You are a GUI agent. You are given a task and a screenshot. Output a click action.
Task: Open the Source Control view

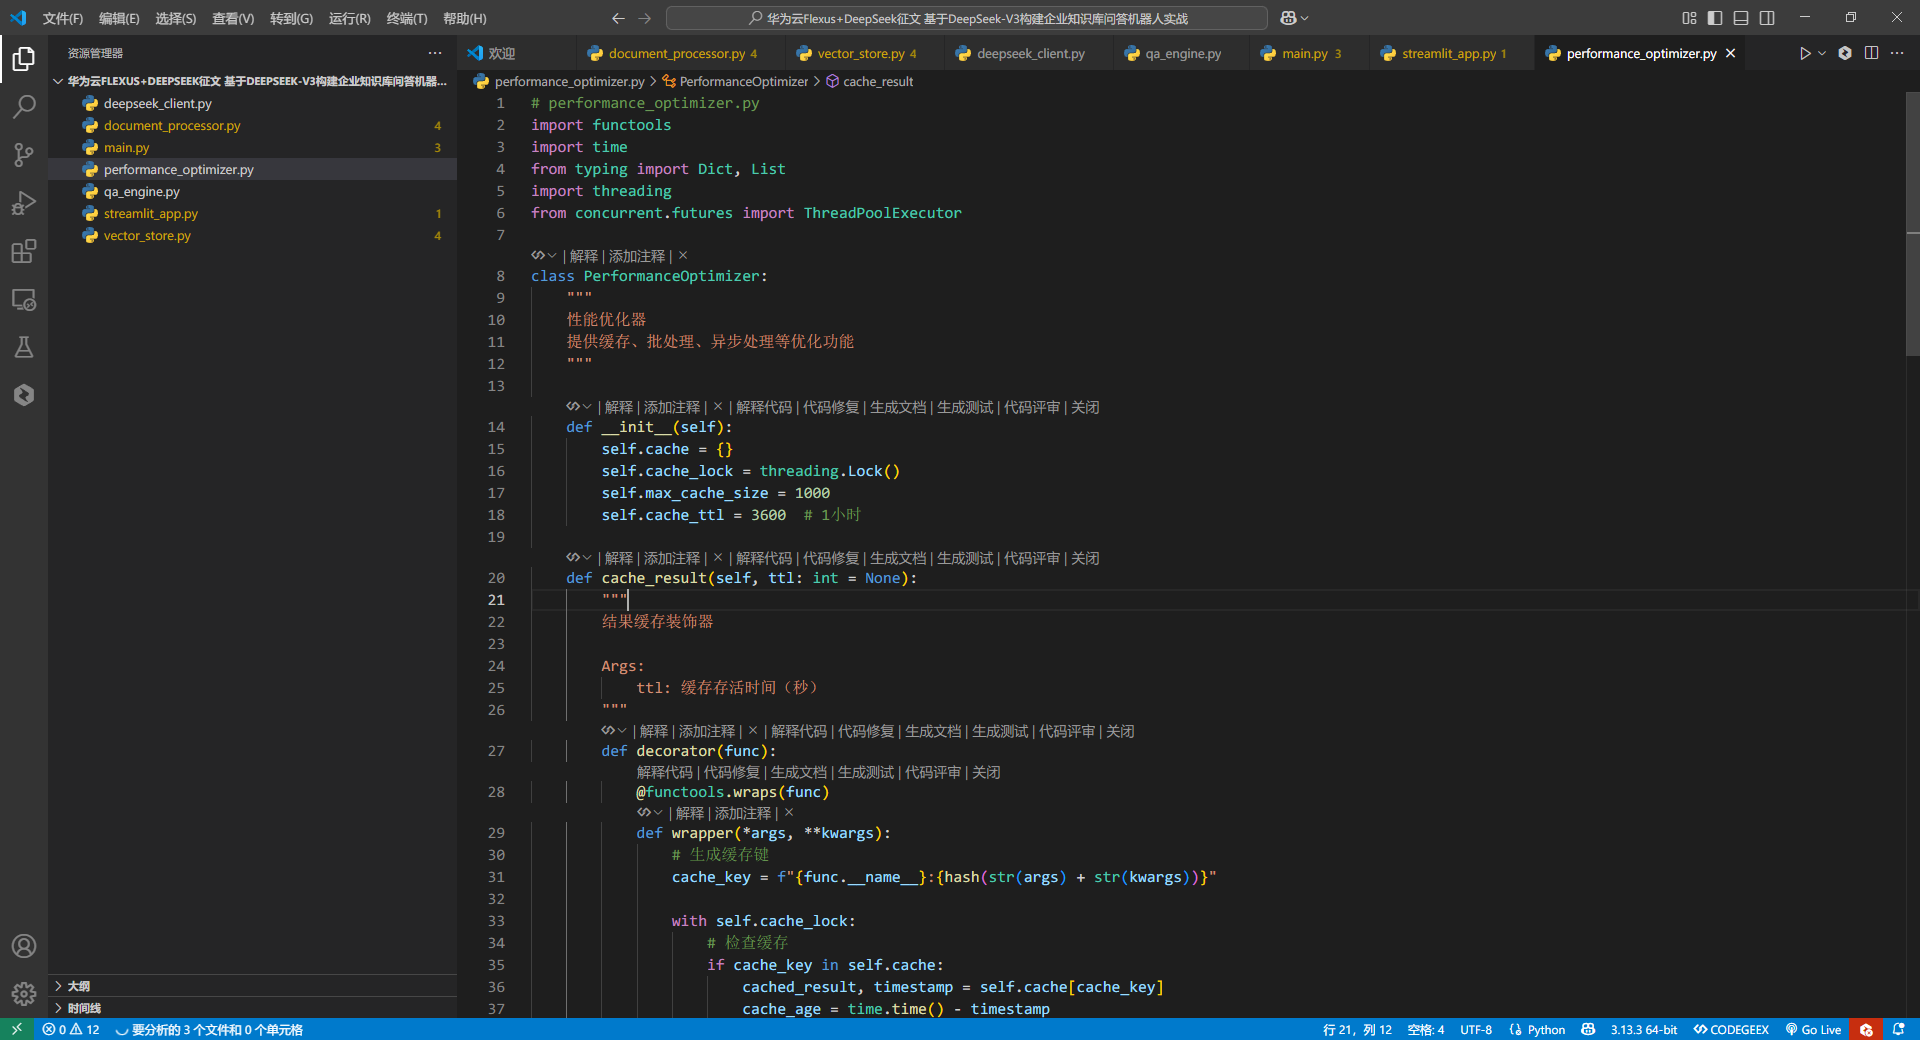(24, 154)
